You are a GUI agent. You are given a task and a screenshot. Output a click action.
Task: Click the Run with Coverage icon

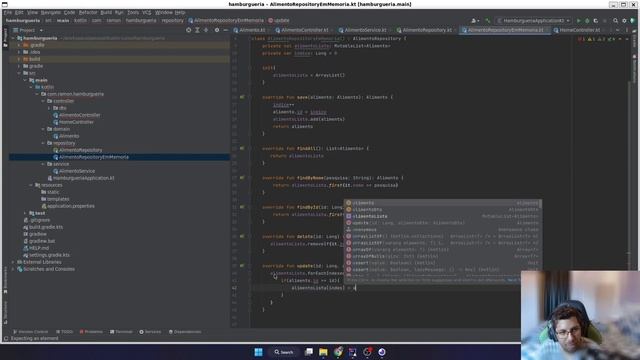[596, 20]
